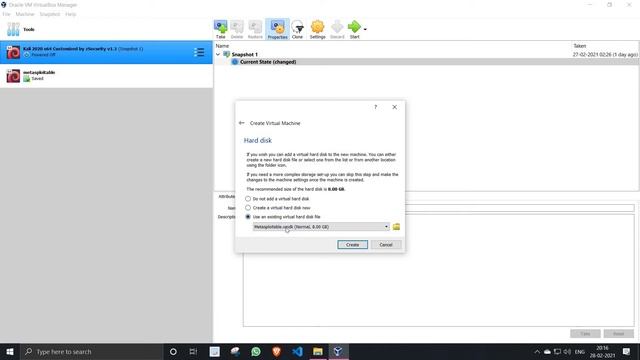Viewport: 640px width, 360px height.
Task: Click the back arrow in Create Virtual Machine
Action: click(241, 123)
